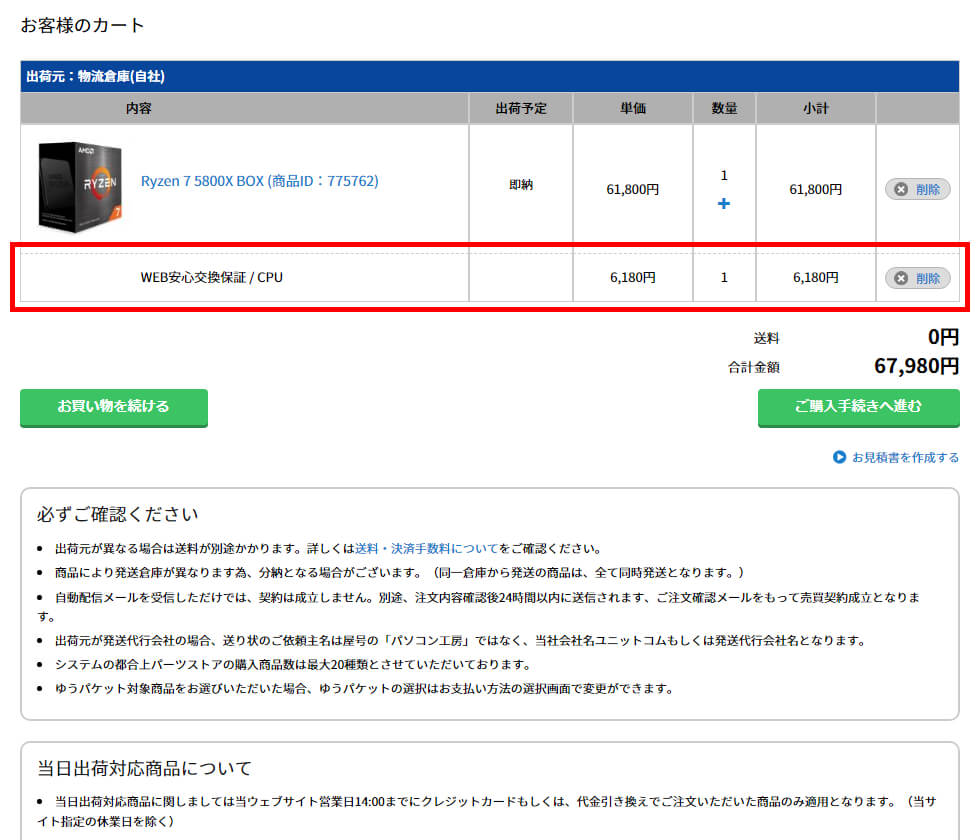
Task: Click the 送料 label above the total
Action: 766,338
